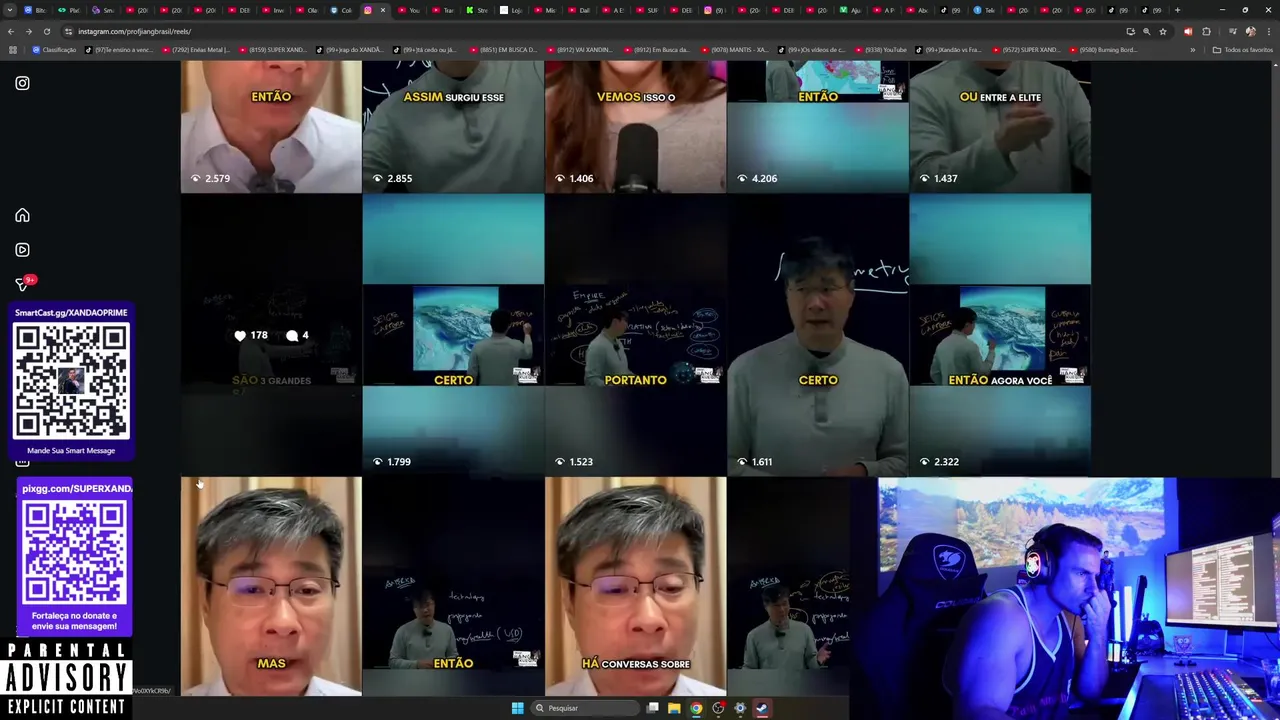The height and width of the screenshot is (720, 1280).
Task: Switch to the 'Teli' tab
Action: pos(986,10)
